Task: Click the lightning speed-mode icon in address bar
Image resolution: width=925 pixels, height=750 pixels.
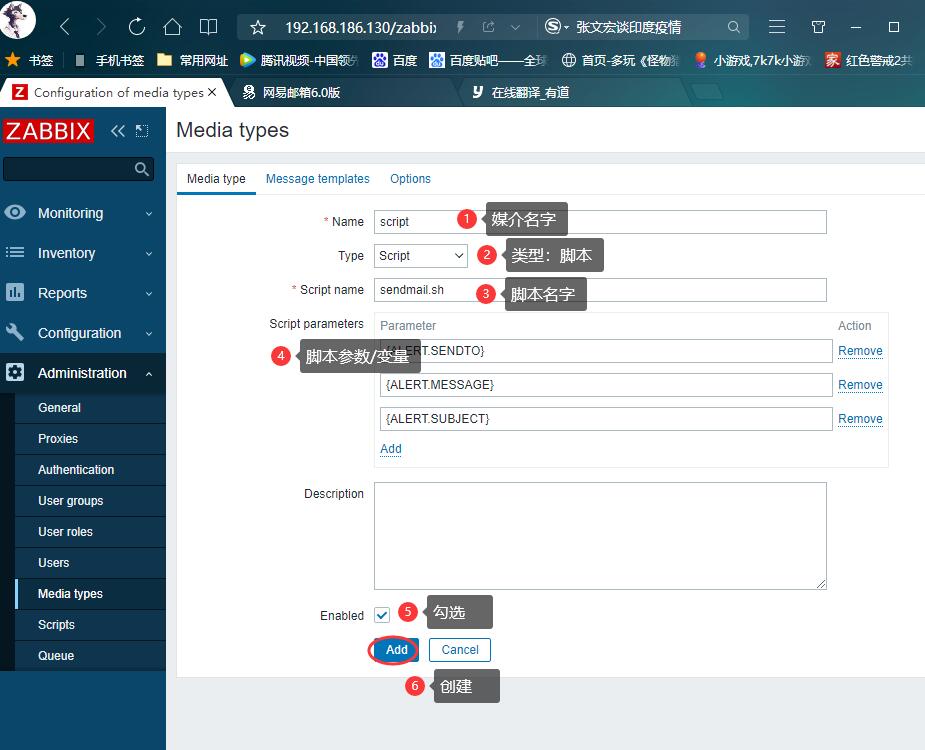Action: tap(460, 27)
